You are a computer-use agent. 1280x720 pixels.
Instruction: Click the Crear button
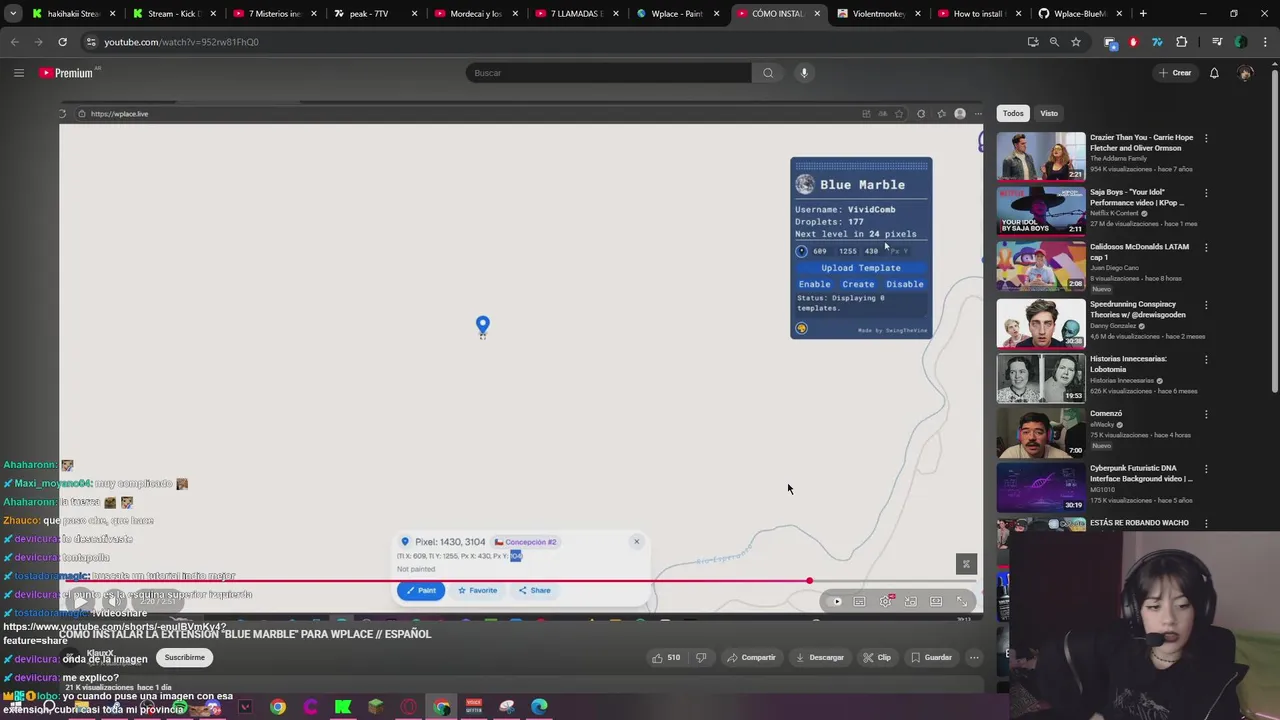1175,73
